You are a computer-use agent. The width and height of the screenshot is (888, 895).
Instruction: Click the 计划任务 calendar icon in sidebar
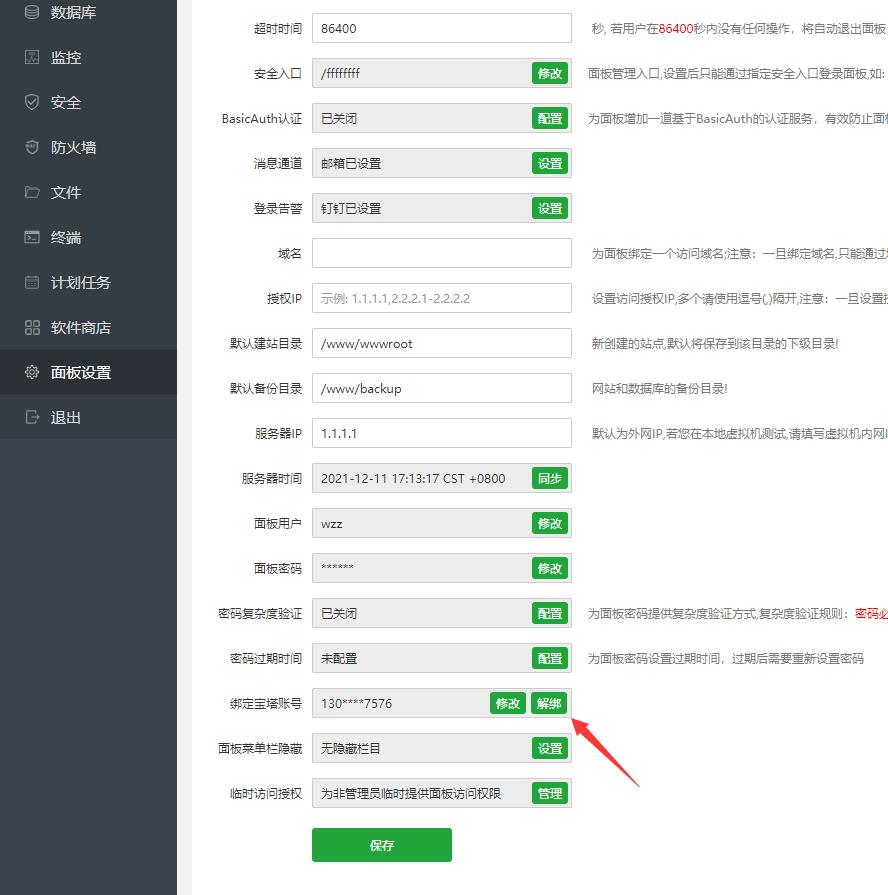(x=32, y=282)
